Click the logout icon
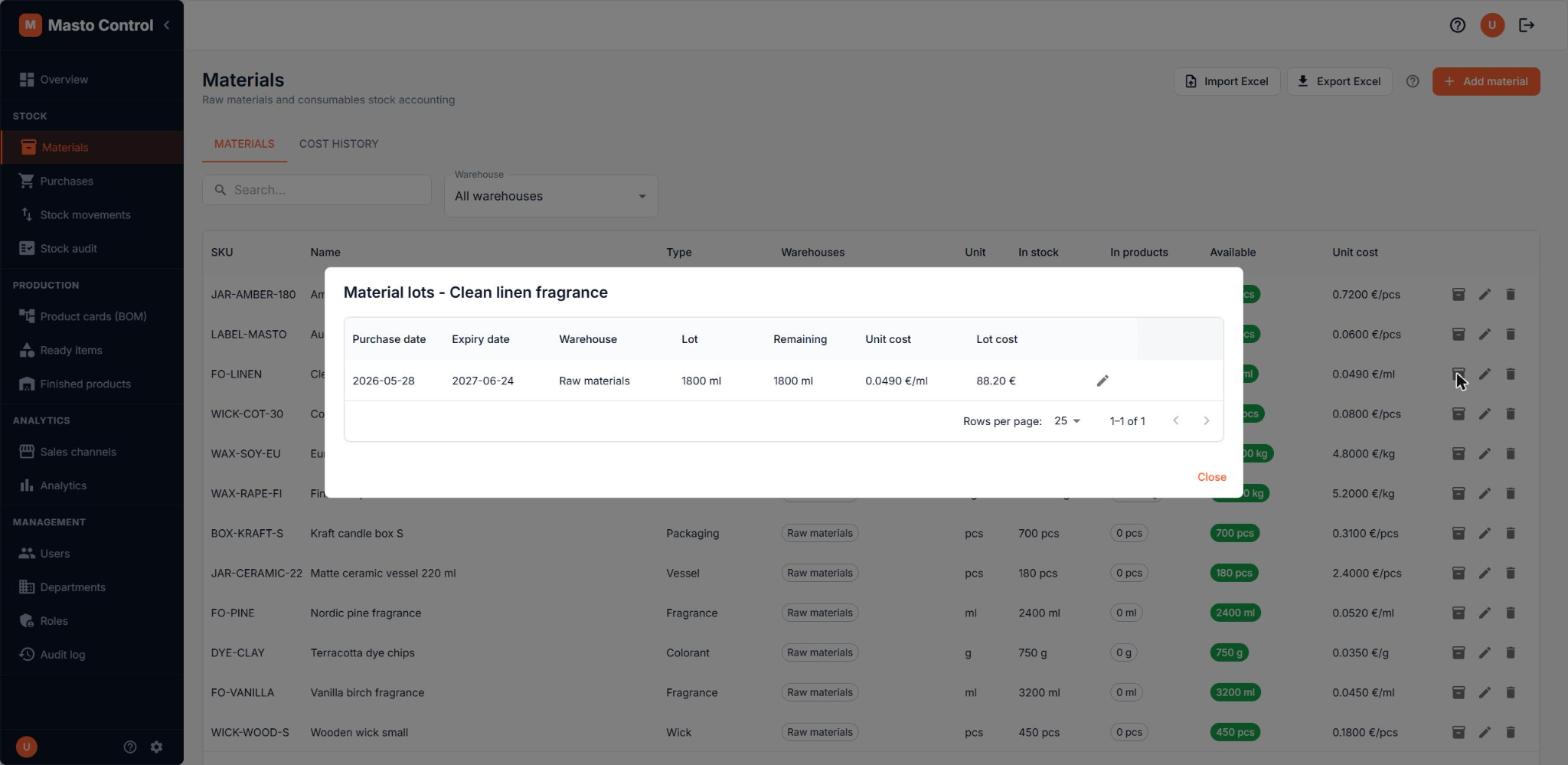This screenshot has width=1568, height=765. (x=1527, y=25)
